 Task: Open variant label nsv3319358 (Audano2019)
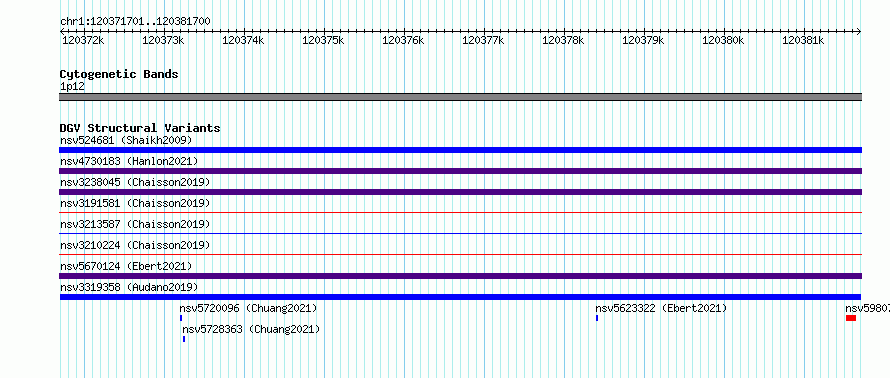coord(129,287)
